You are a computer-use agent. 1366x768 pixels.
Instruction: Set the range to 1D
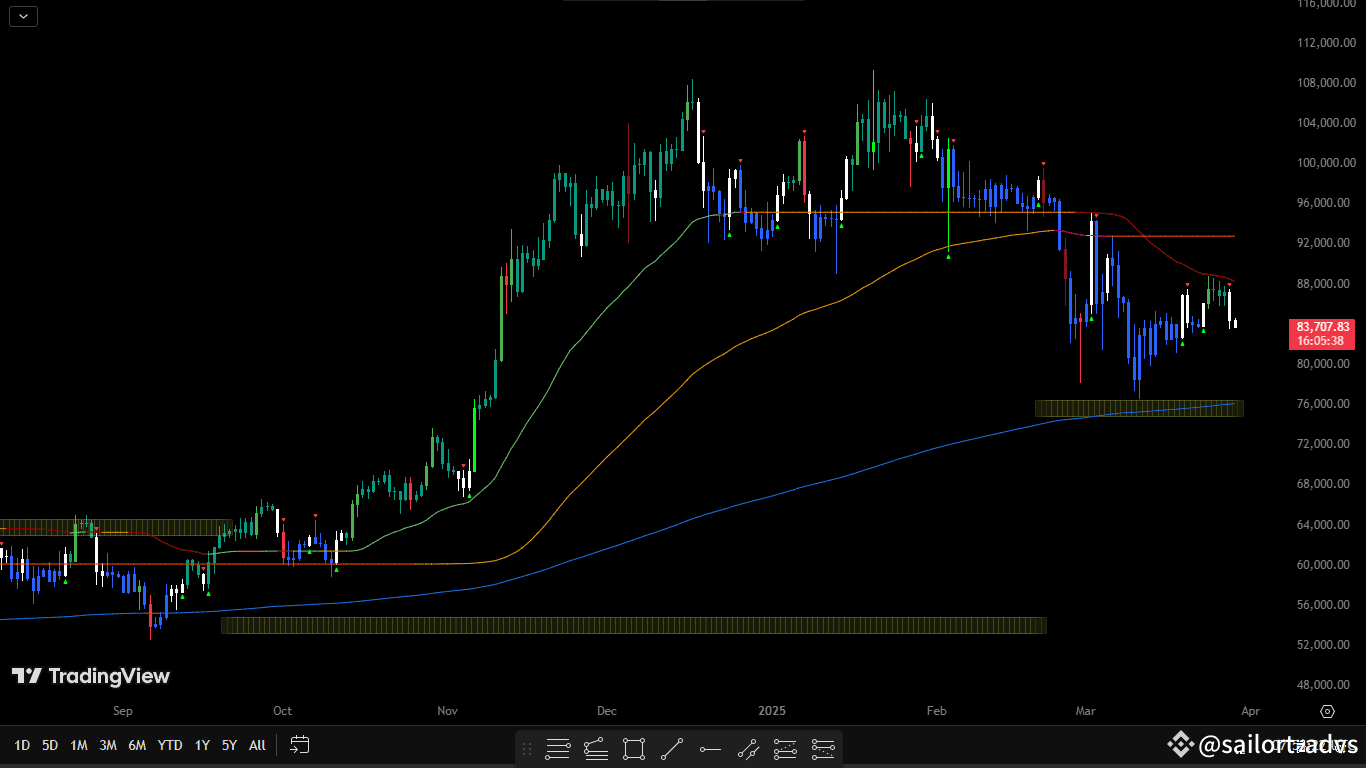click(22, 745)
